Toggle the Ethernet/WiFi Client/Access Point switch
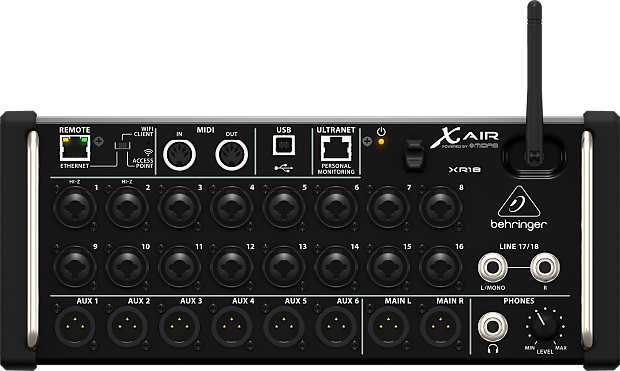This screenshot has width=620, height=371. (x=122, y=146)
